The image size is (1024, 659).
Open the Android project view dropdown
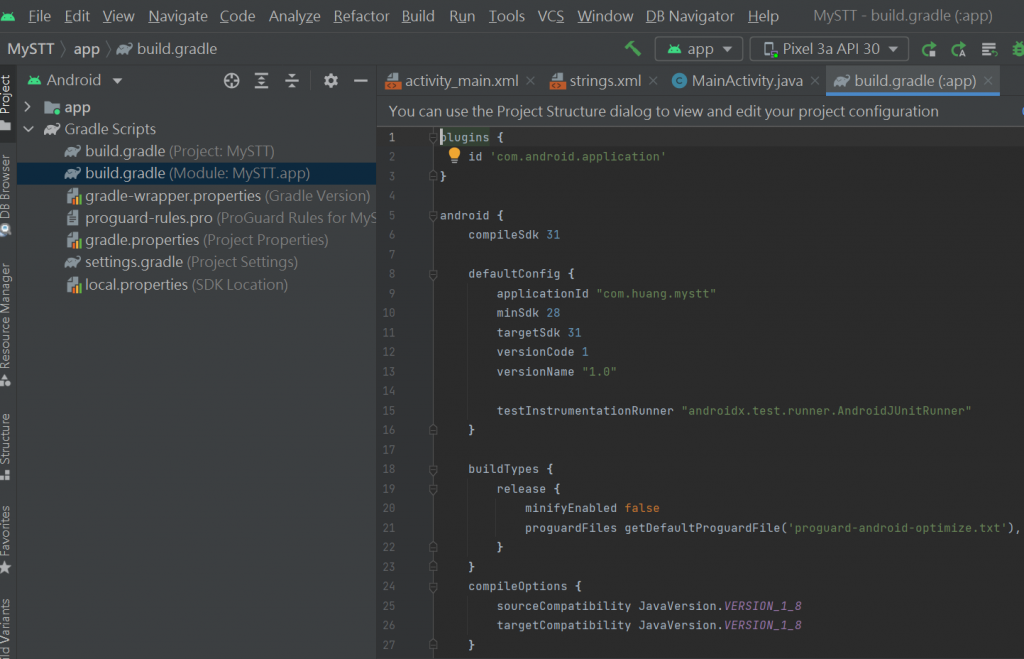pos(75,80)
